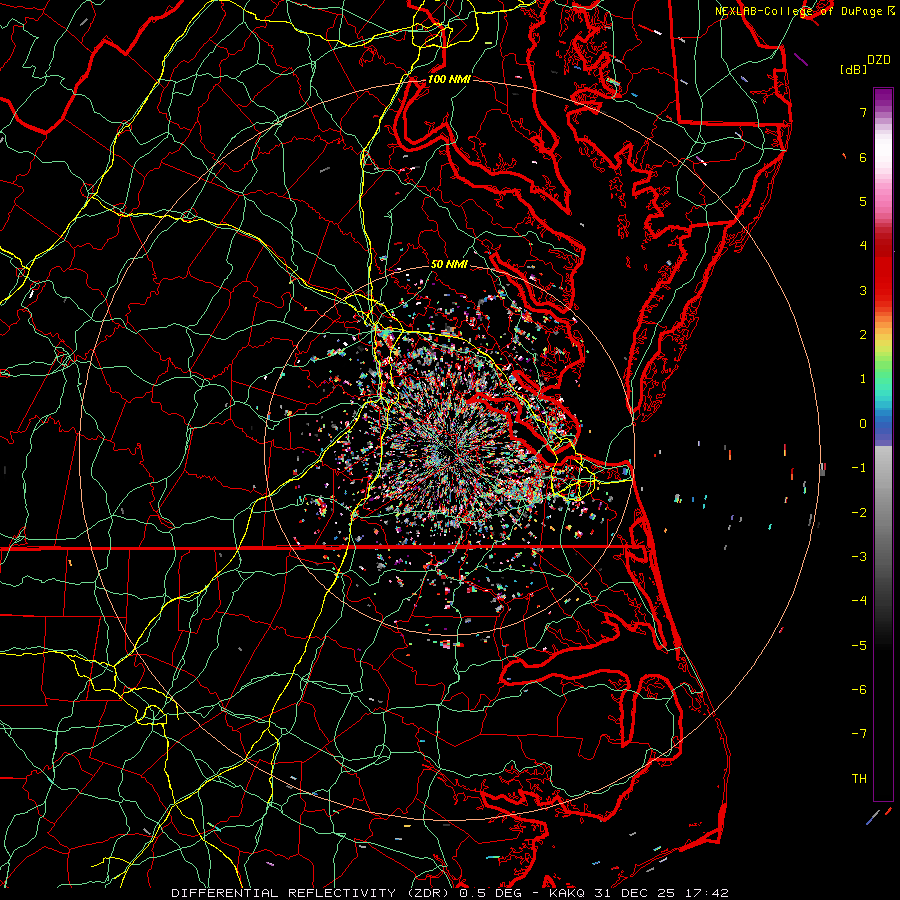Viewport: 900px width, 900px height.
Task: Click the DZD legend title
Action: click(879, 60)
